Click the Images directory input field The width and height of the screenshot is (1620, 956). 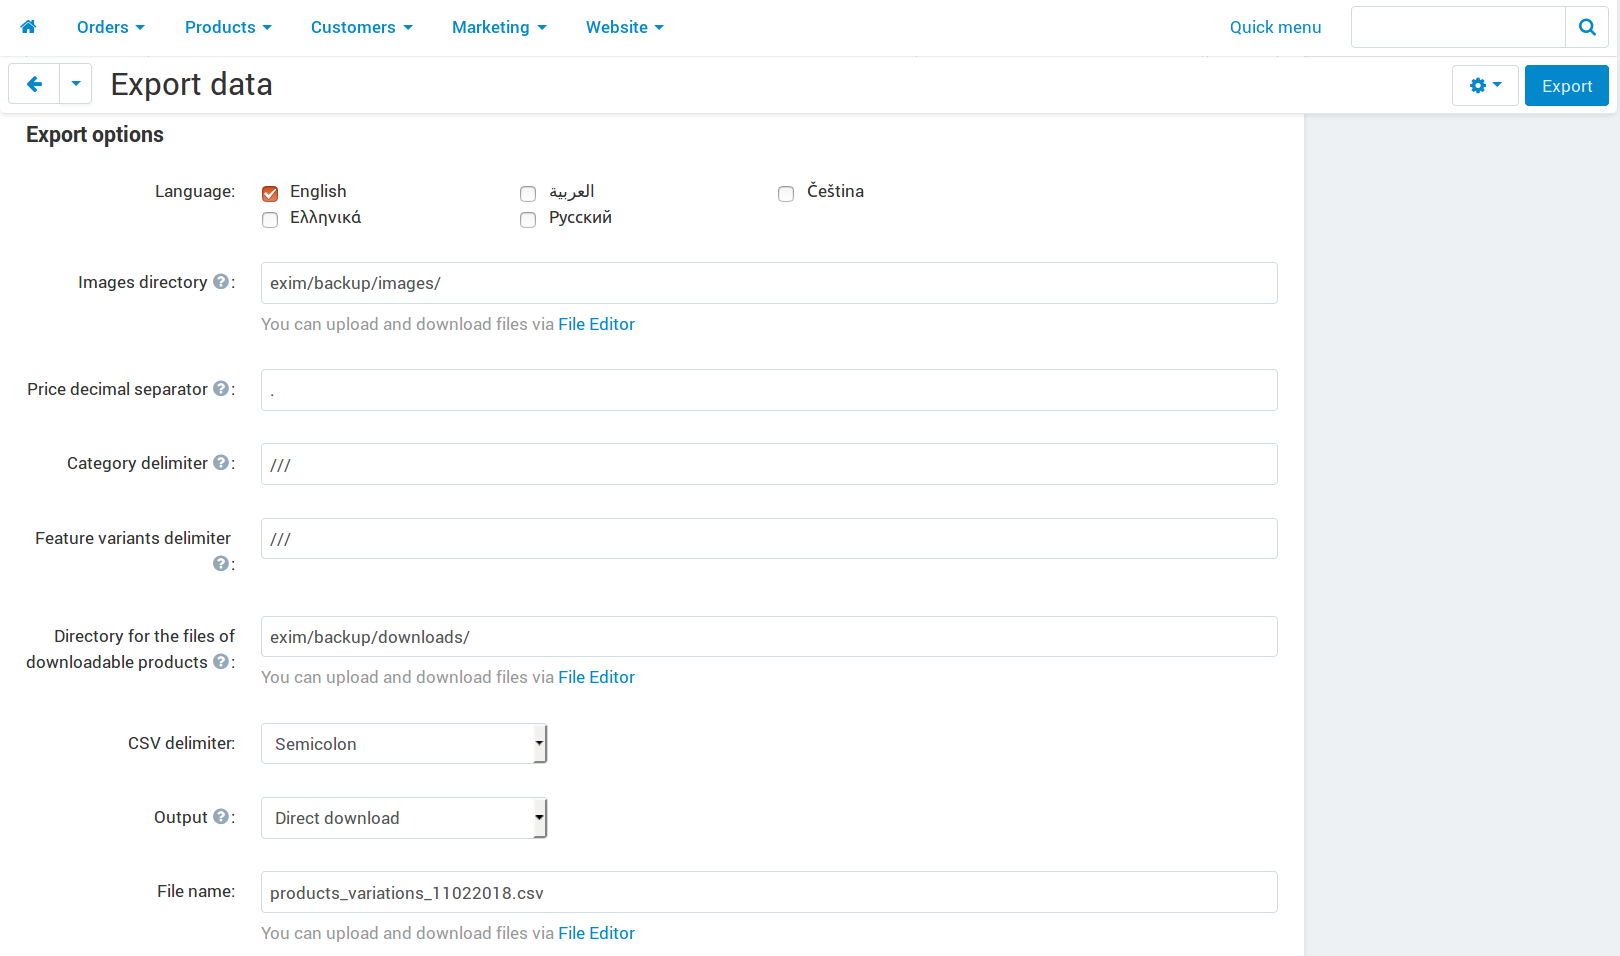[x=769, y=283]
